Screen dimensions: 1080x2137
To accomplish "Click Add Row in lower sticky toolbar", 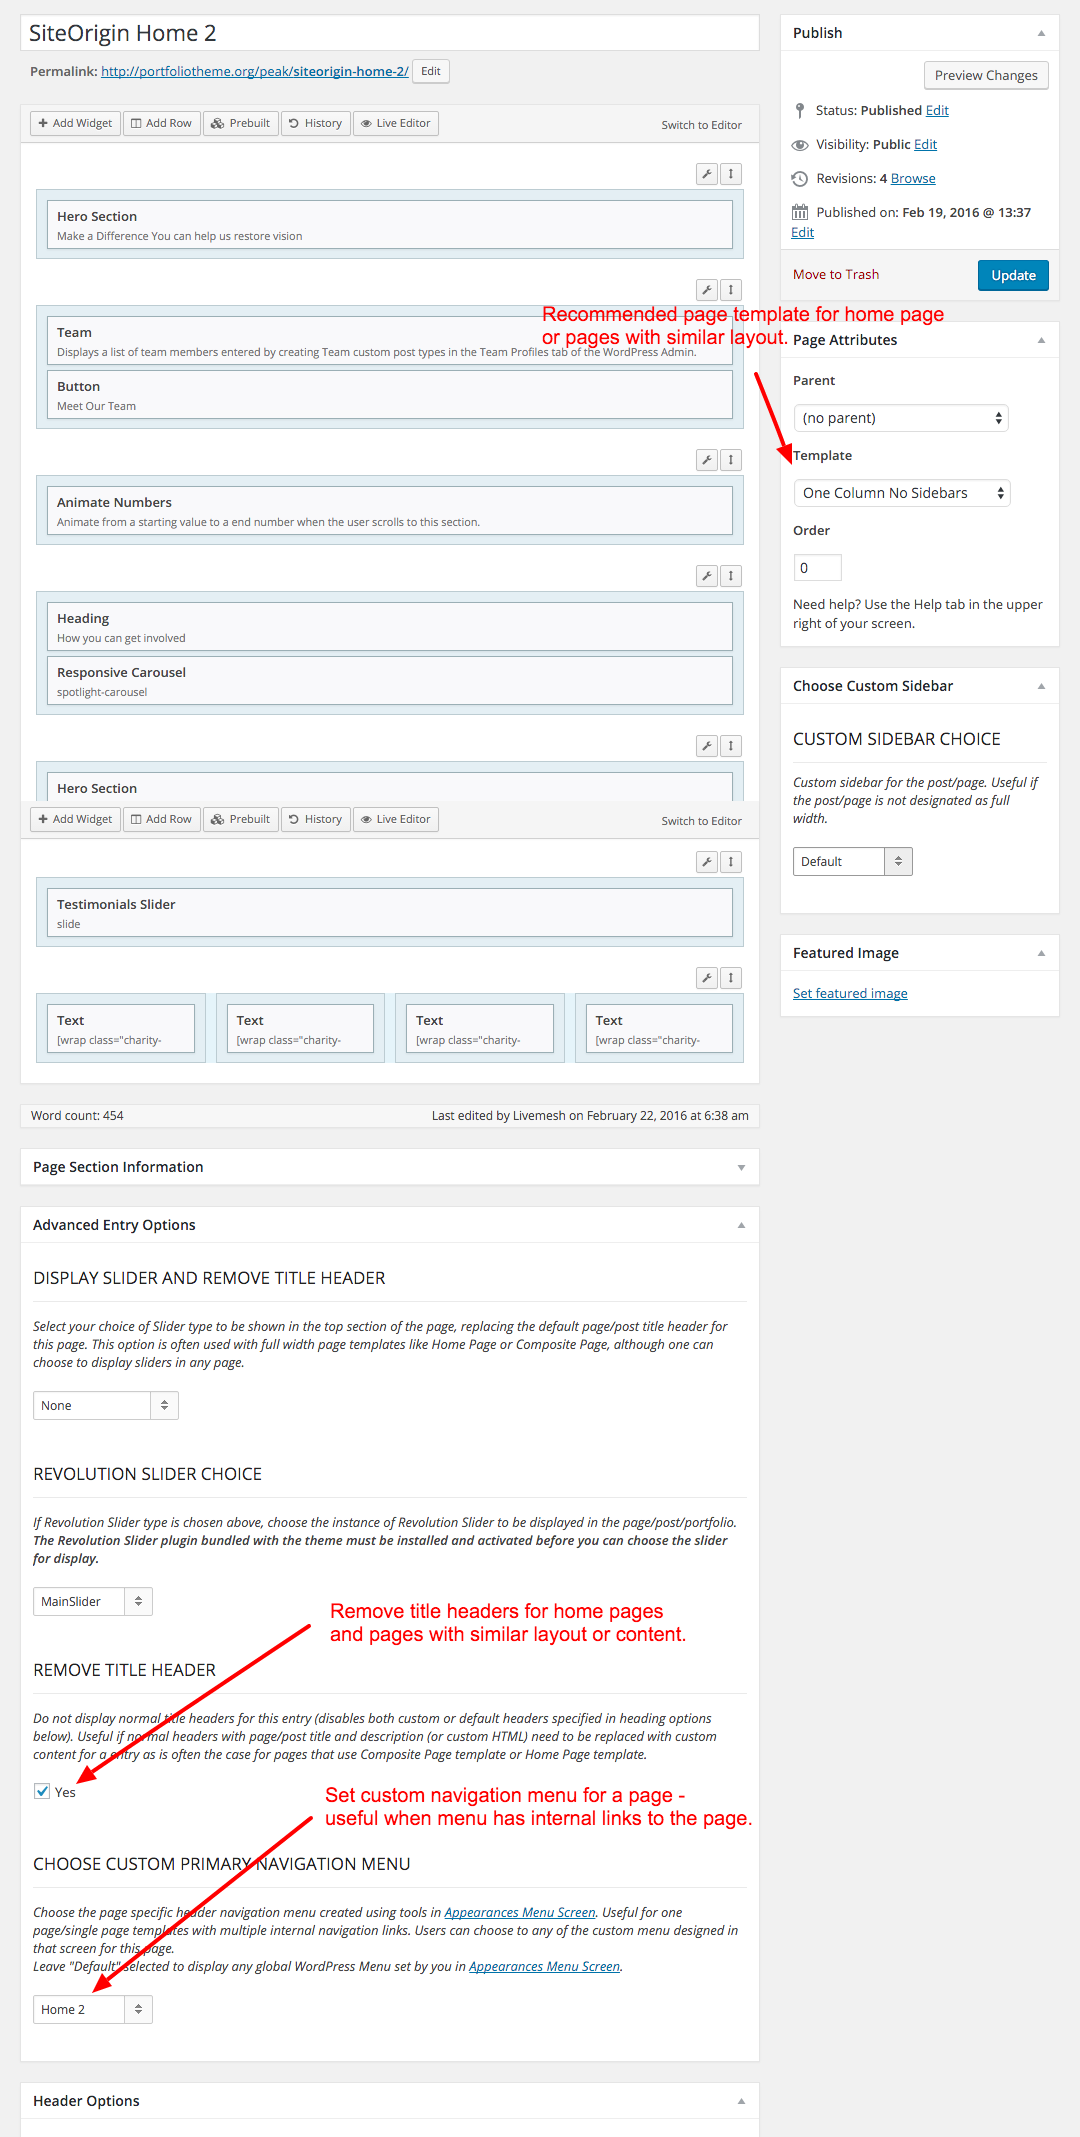I will pos(161,819).
